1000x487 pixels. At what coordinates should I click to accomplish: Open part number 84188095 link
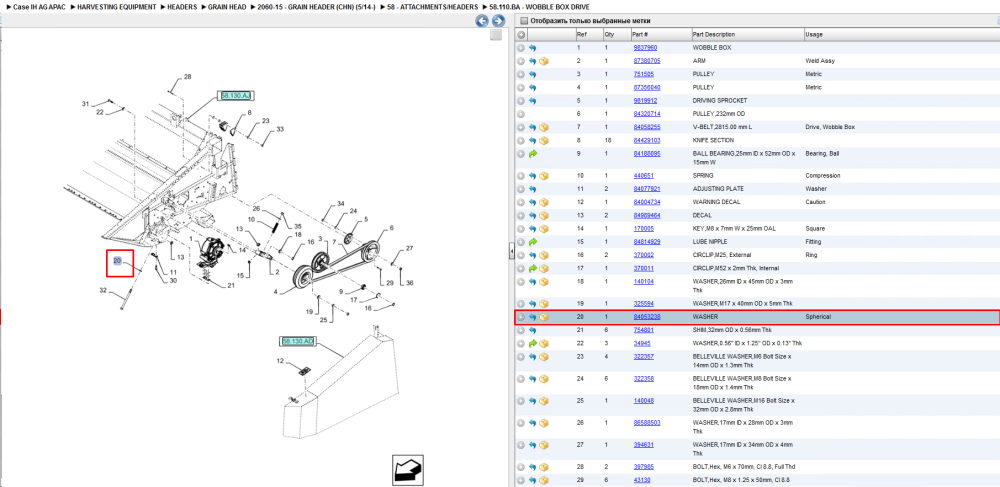[647, 154]
